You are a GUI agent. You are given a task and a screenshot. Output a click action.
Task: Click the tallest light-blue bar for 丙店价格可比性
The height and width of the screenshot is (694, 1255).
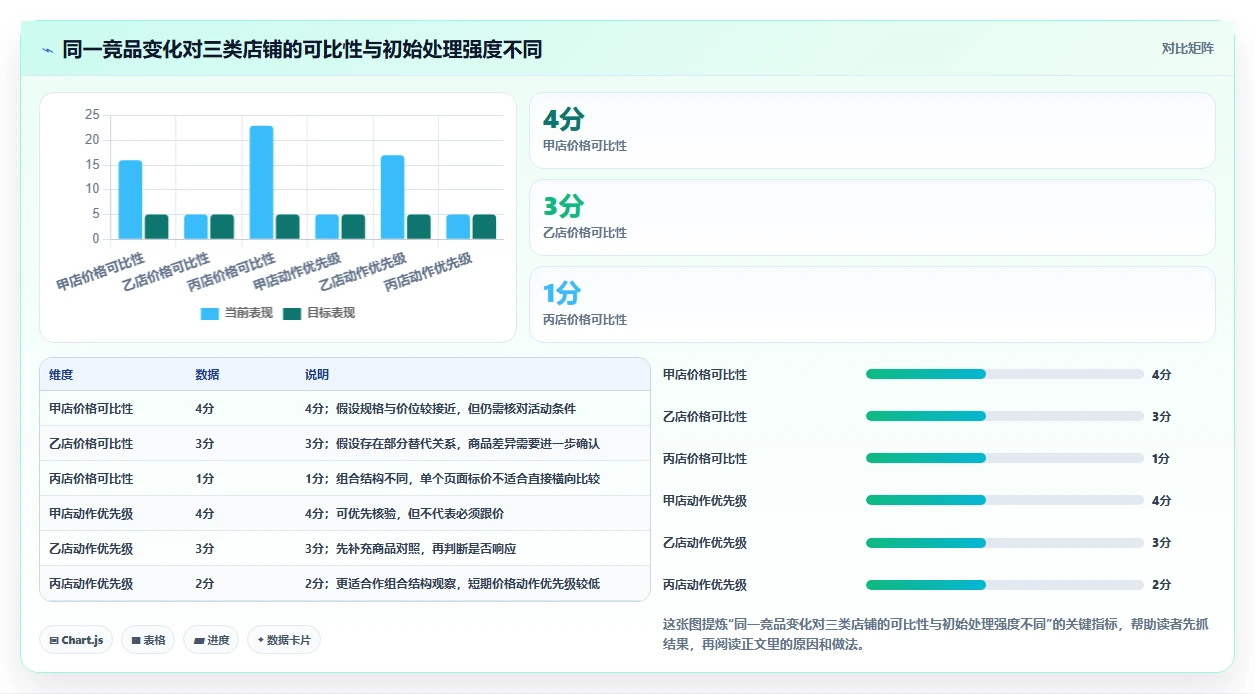pos(261,183)
